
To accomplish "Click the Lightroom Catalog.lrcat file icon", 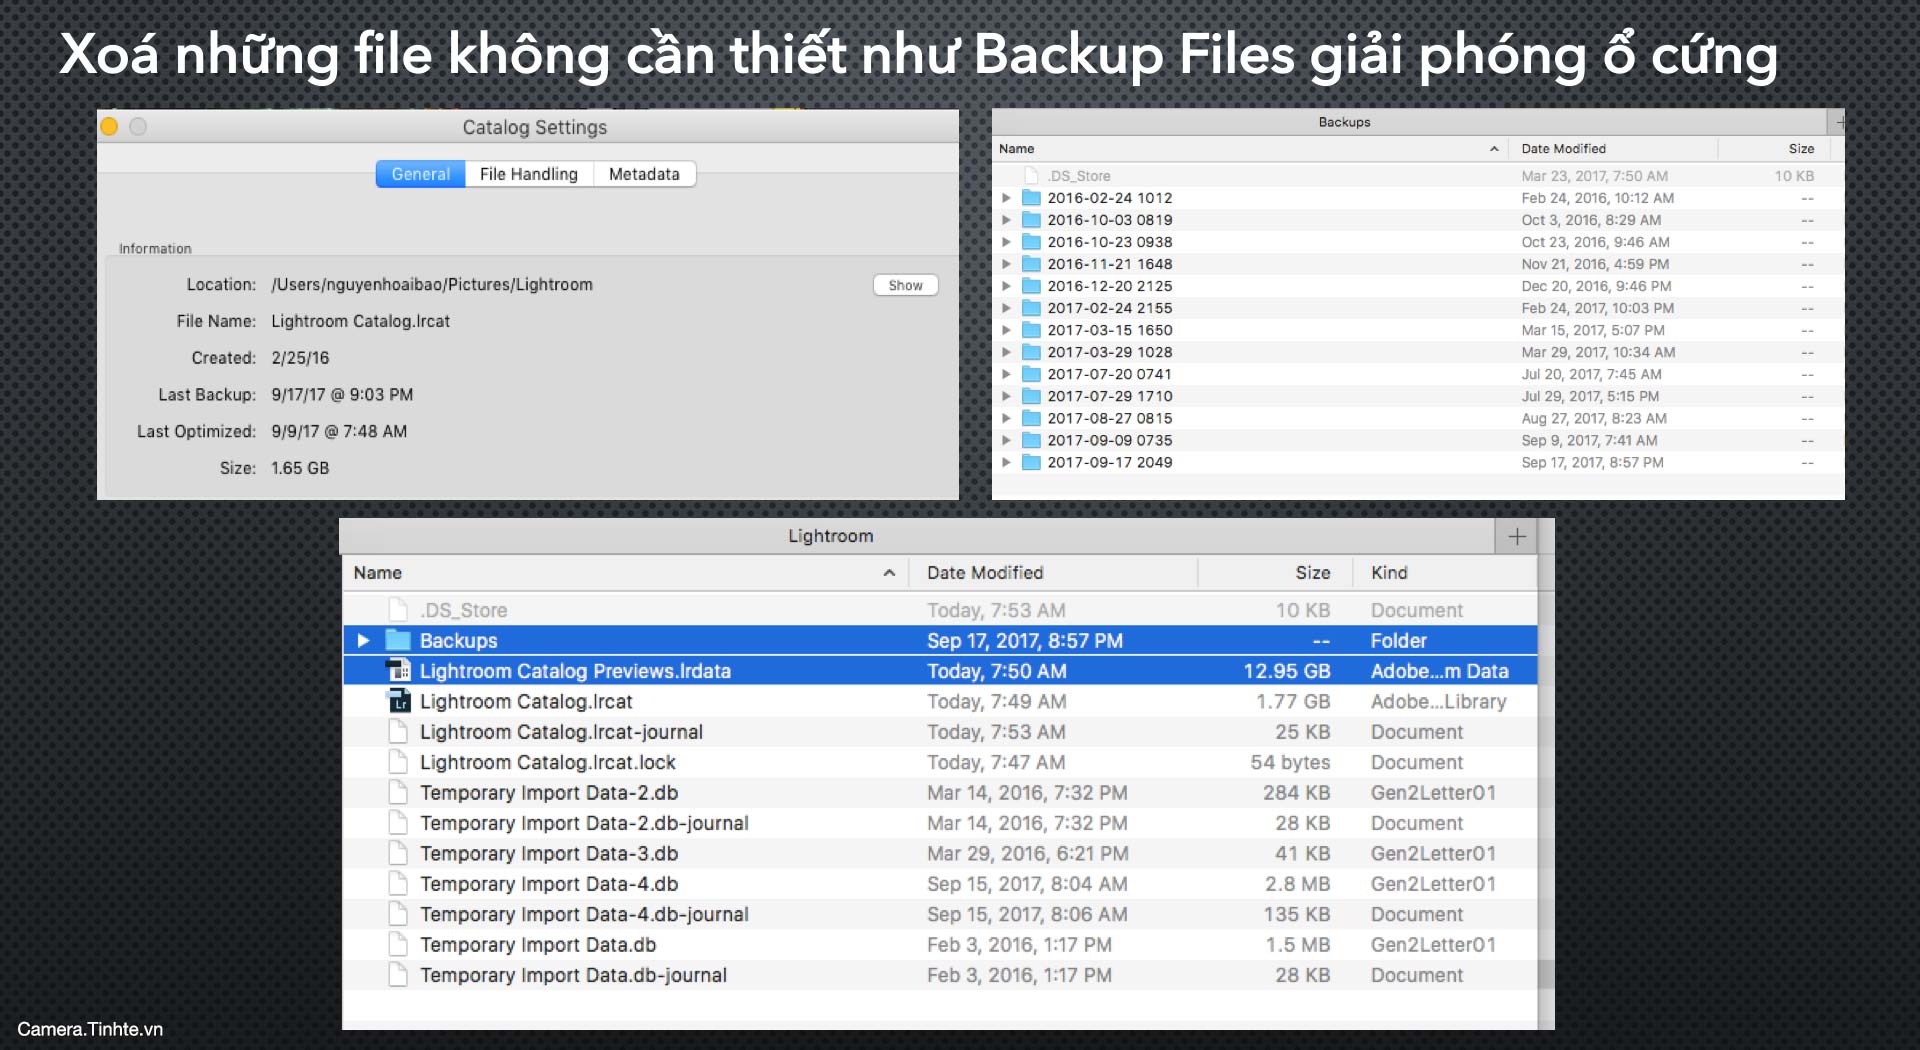I will click(x=398, y=701).
